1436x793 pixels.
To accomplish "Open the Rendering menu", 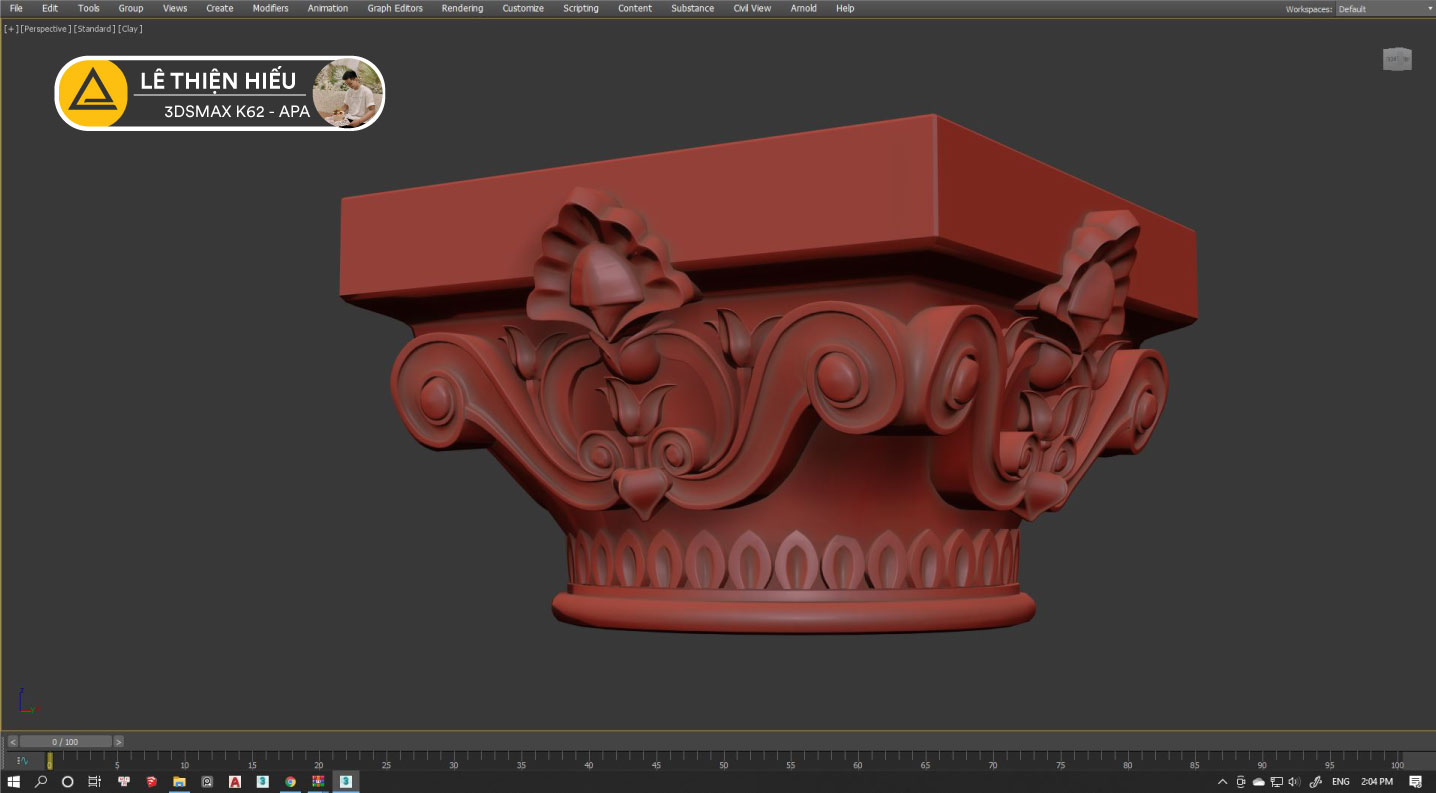I will pyautogui.click(x=462, y=8).
